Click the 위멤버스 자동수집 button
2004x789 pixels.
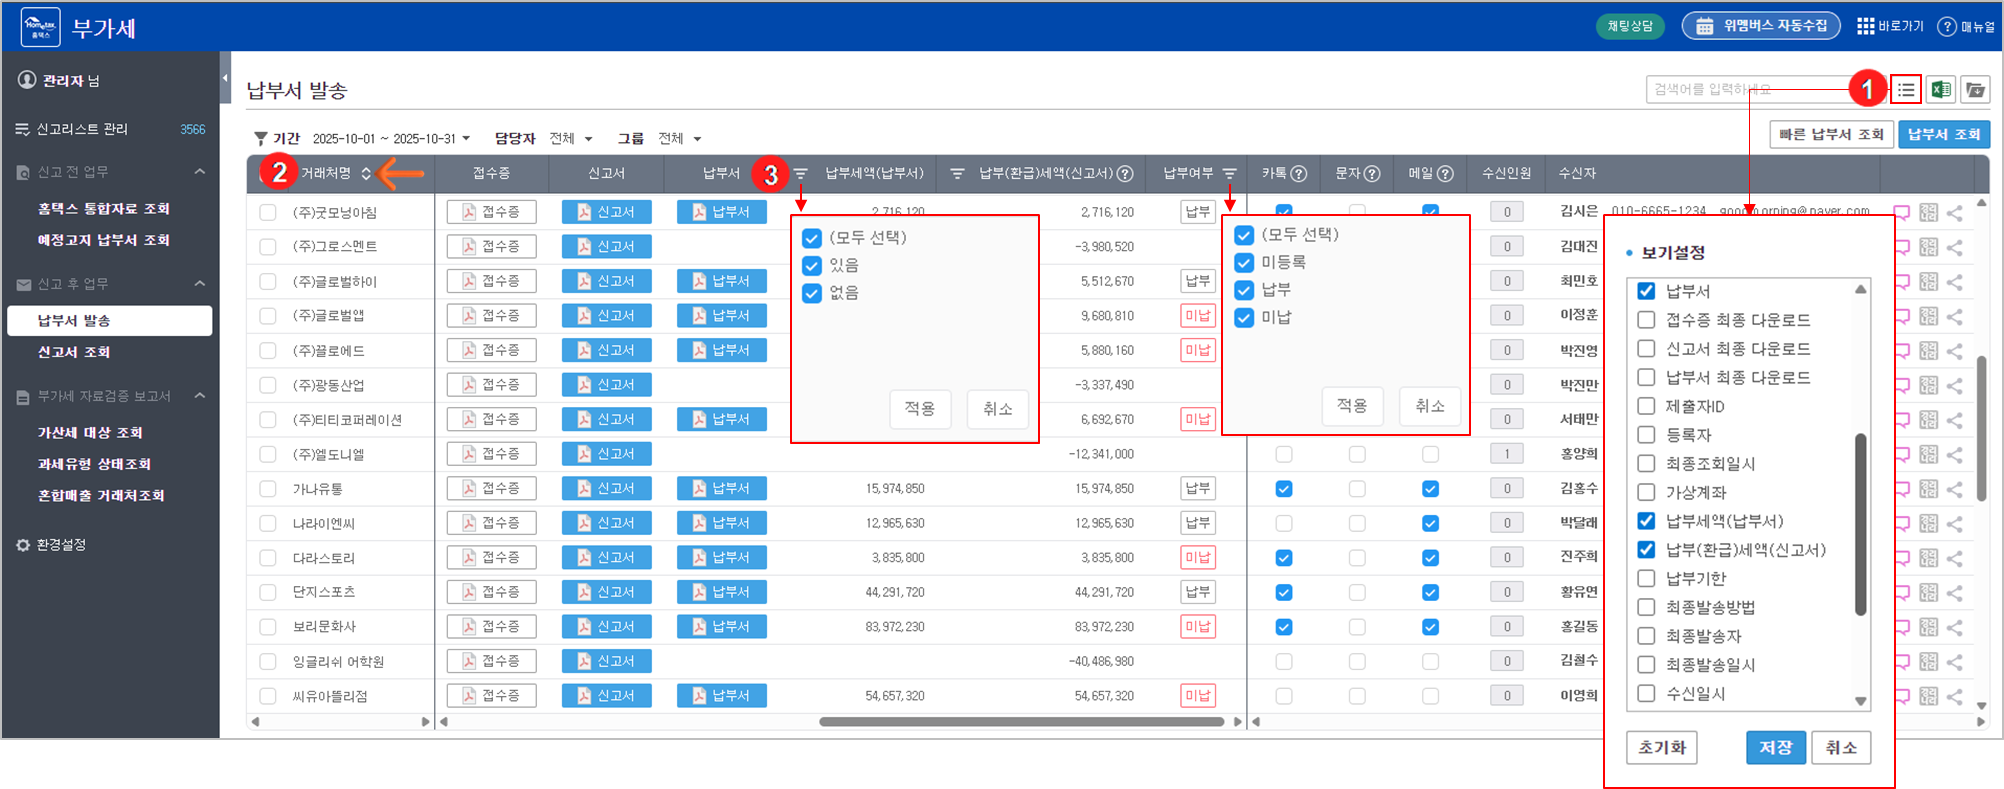pos(1761,26)
